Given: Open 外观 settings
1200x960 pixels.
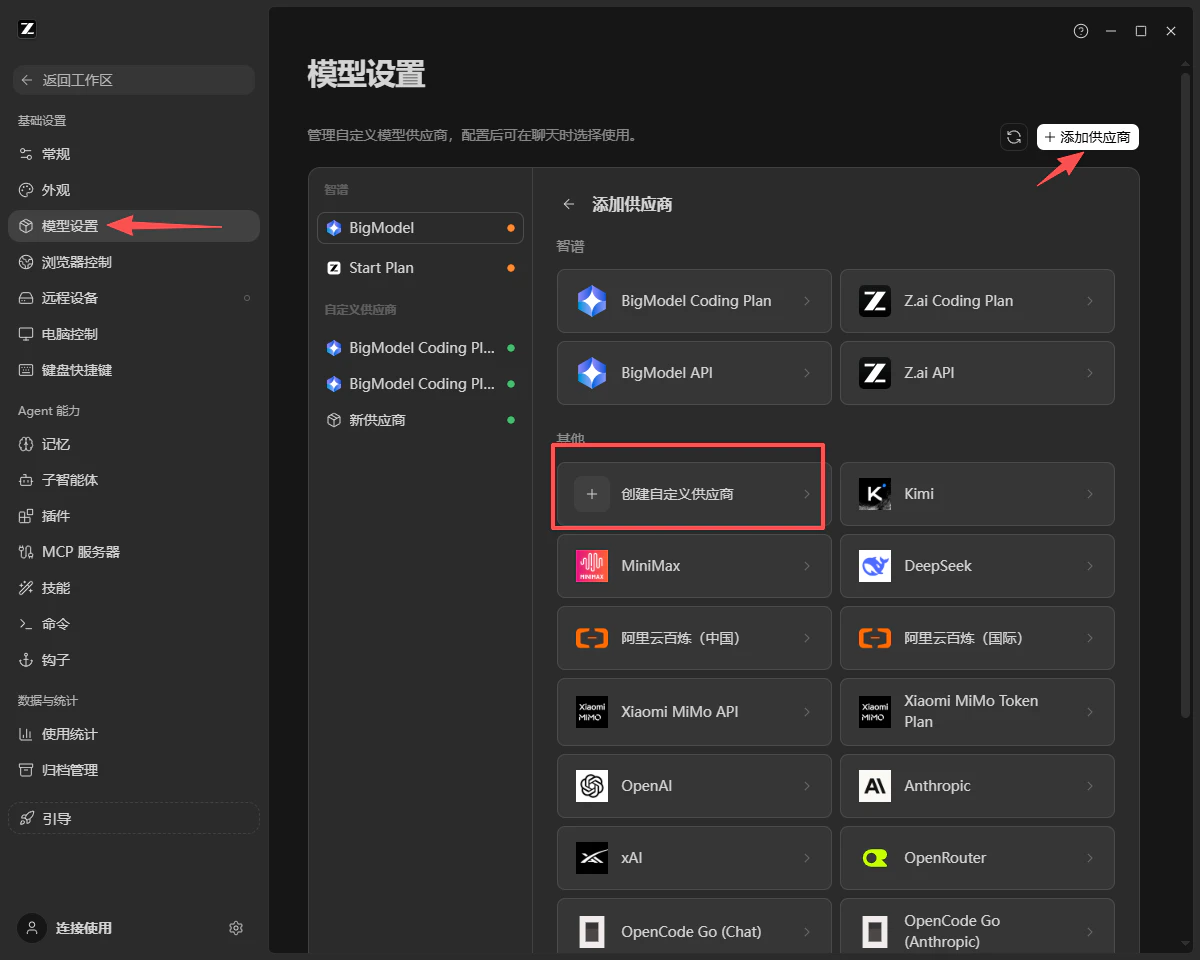Looking at the screenshot, I should point(133,190).
